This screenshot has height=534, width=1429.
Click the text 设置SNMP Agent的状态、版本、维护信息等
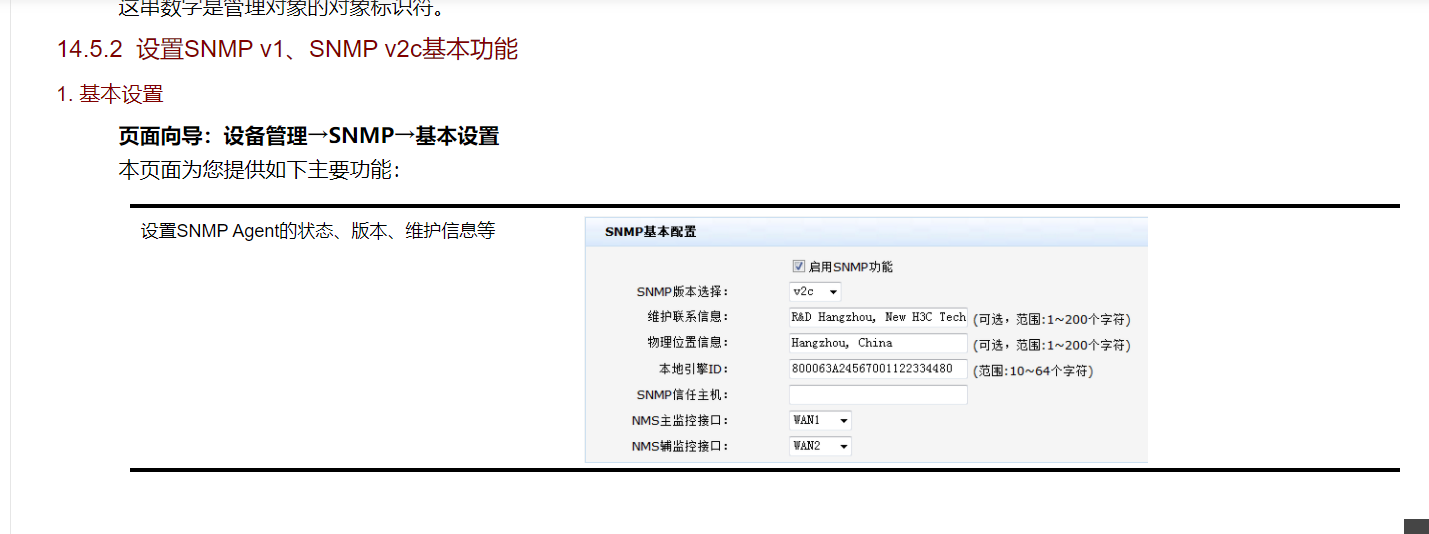(318, 232)
